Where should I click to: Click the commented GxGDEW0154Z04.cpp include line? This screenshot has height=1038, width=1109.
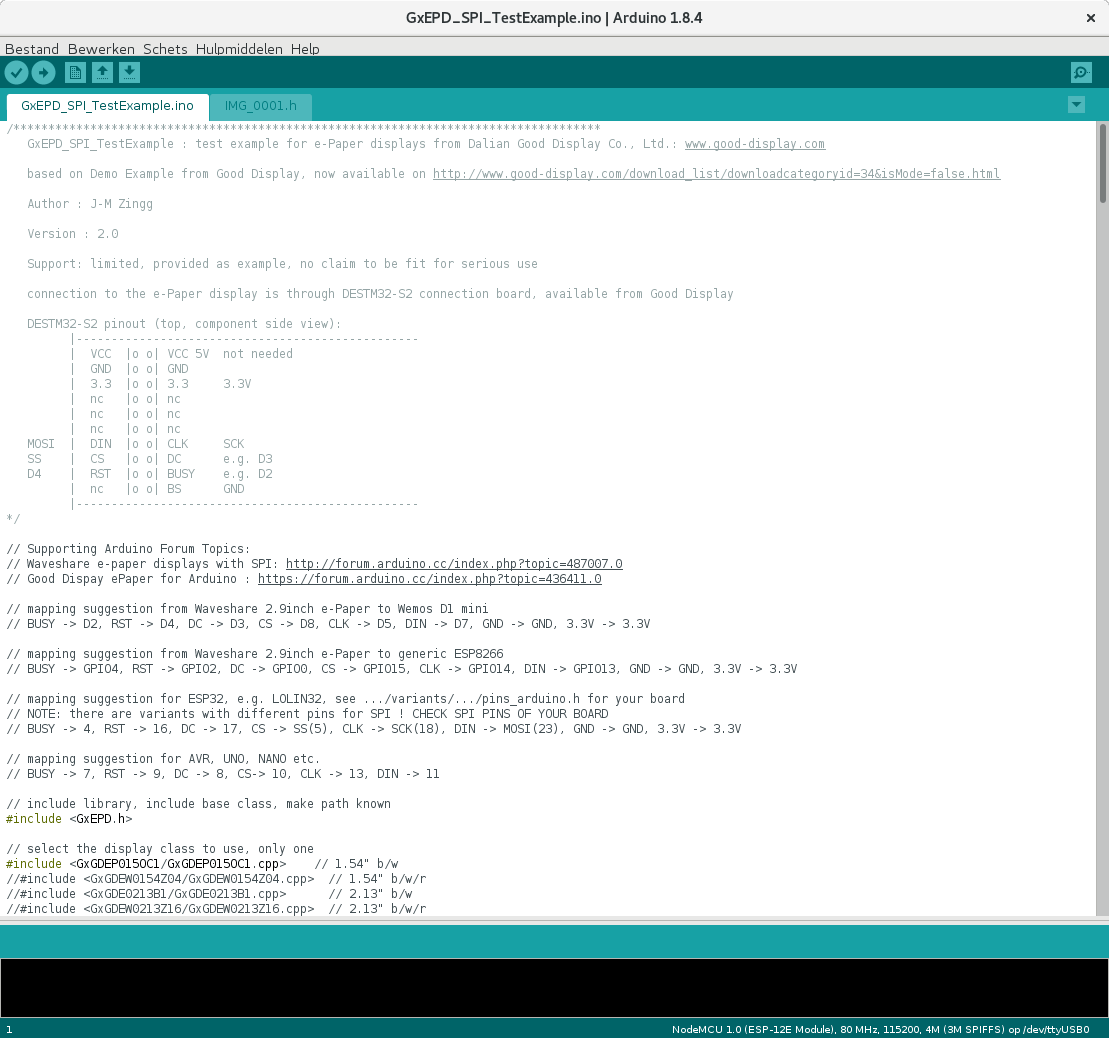pos(216,879)
